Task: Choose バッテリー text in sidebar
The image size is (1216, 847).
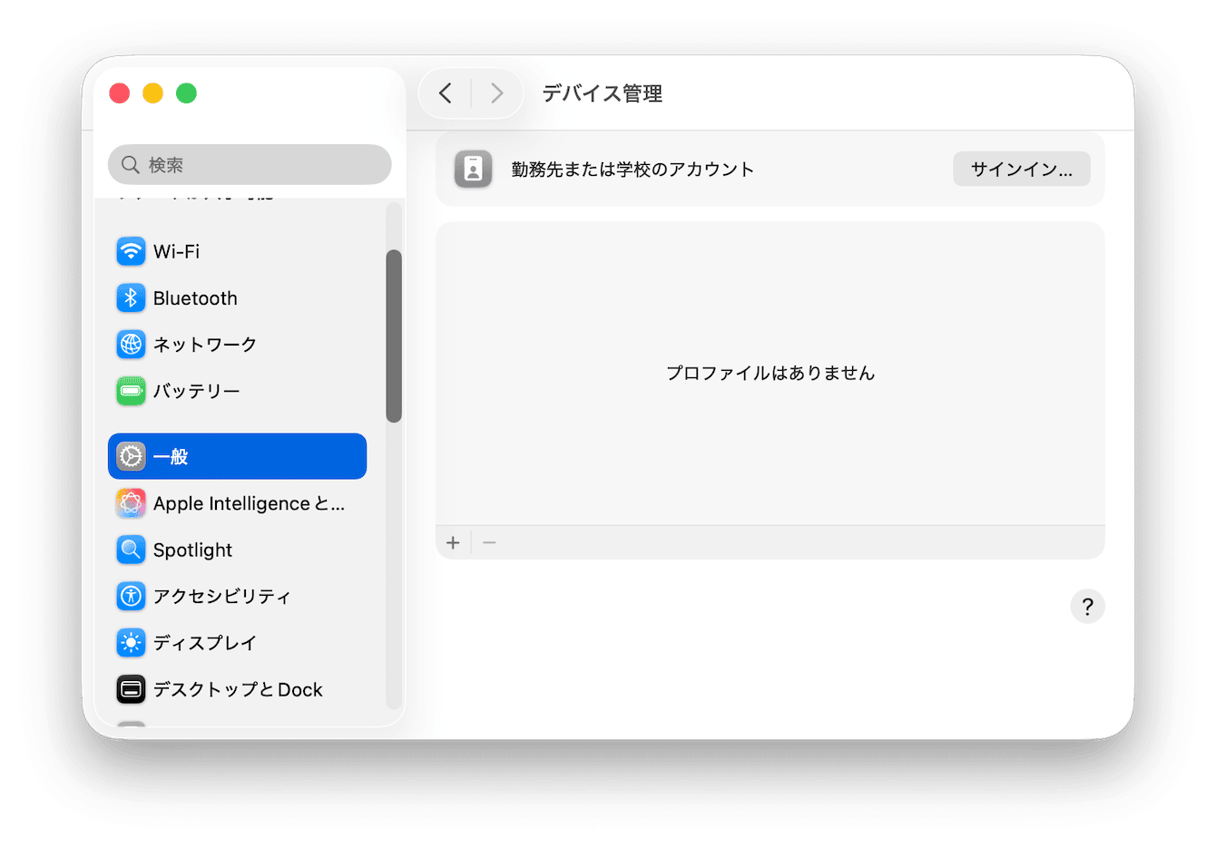Action: (x=196, y=391)
